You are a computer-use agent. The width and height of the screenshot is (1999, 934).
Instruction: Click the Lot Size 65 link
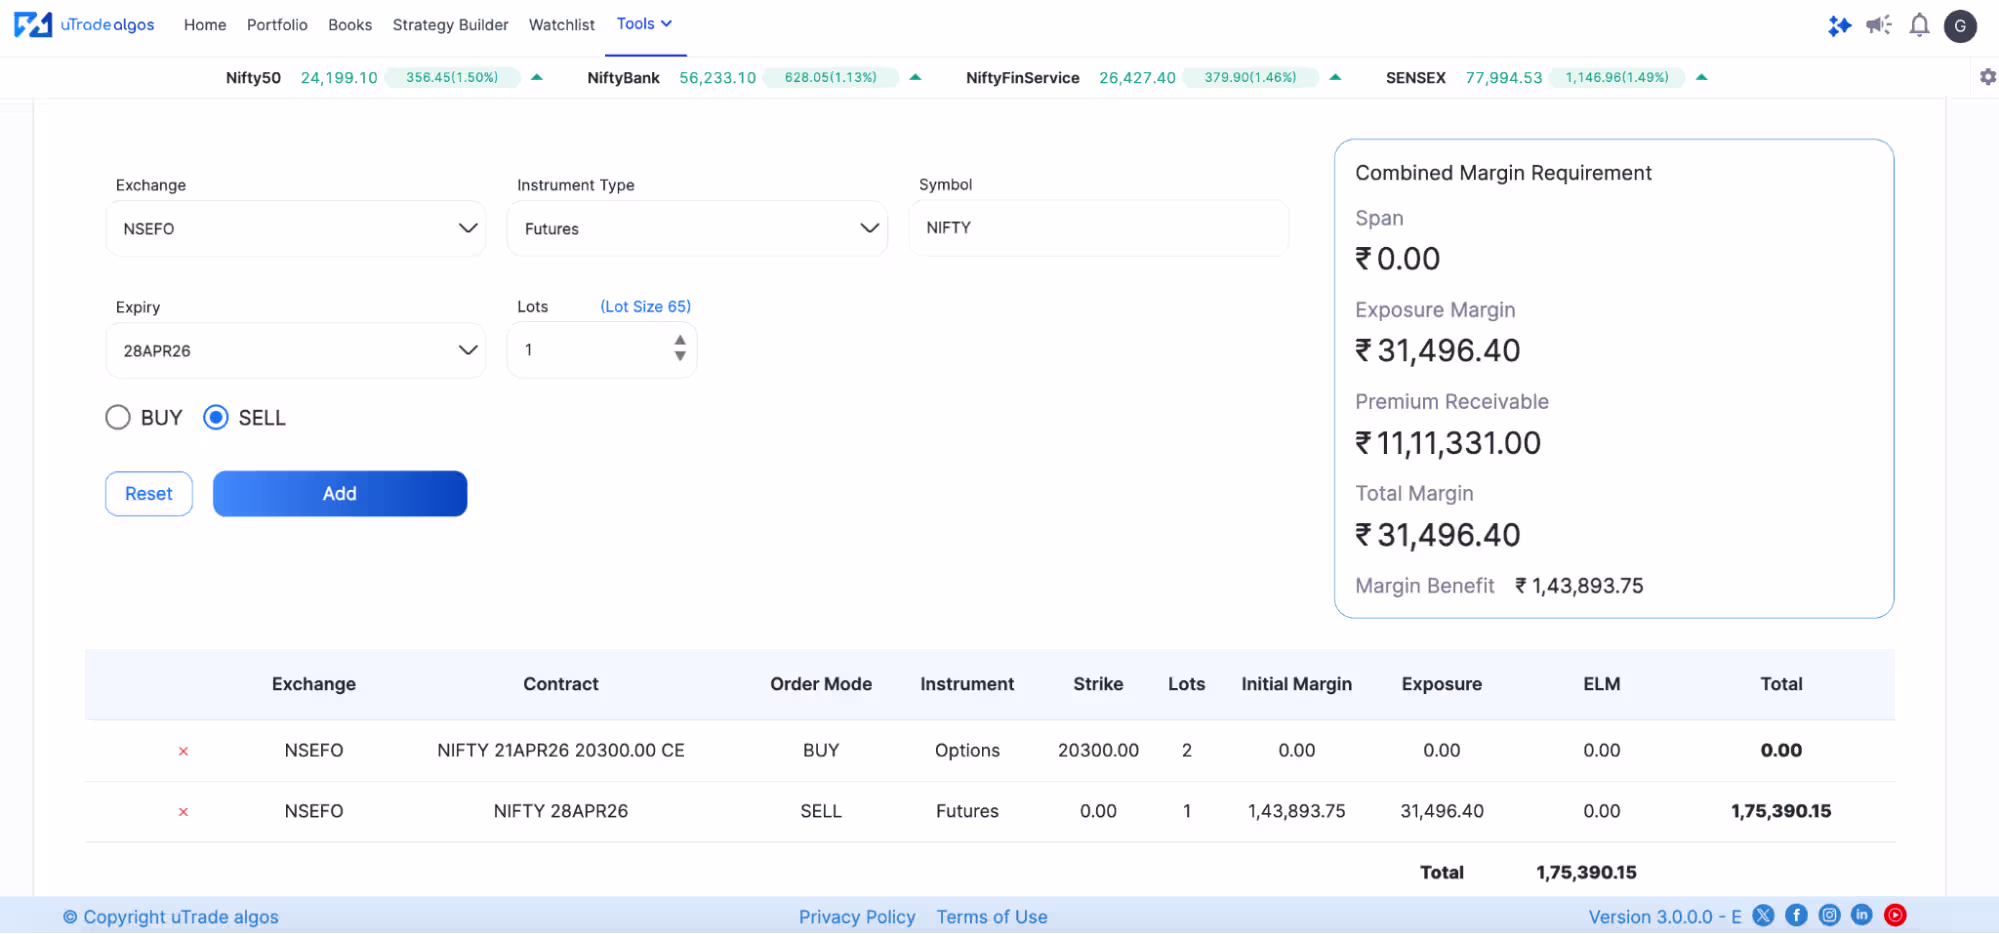tap(645, 306)
